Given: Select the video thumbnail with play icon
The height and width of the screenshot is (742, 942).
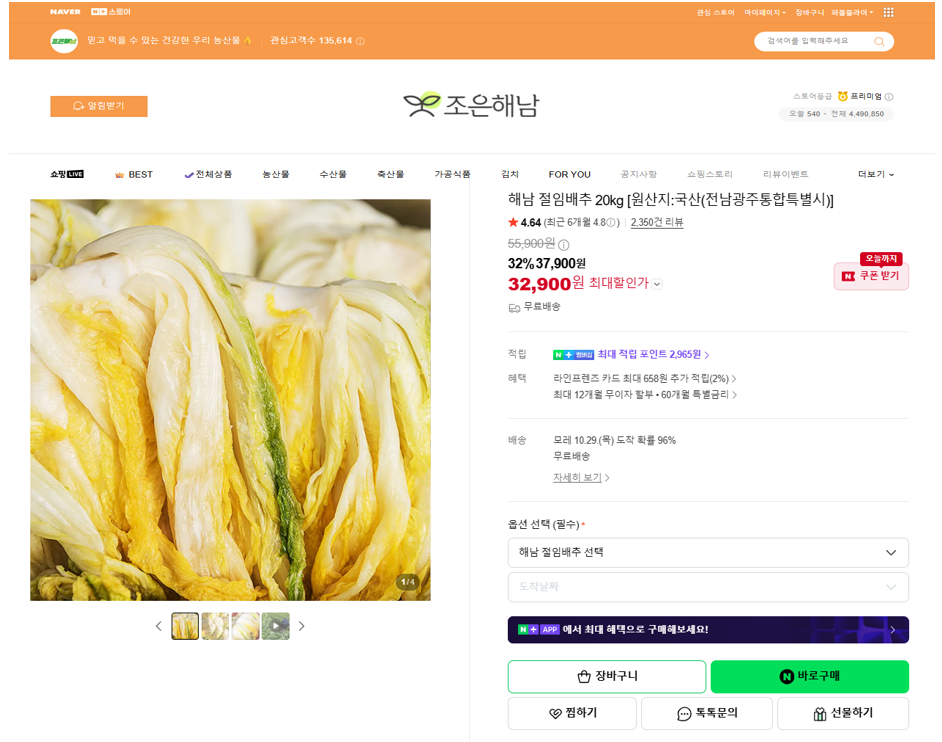Looking at the screenshot, I should (x=276, y=626).
